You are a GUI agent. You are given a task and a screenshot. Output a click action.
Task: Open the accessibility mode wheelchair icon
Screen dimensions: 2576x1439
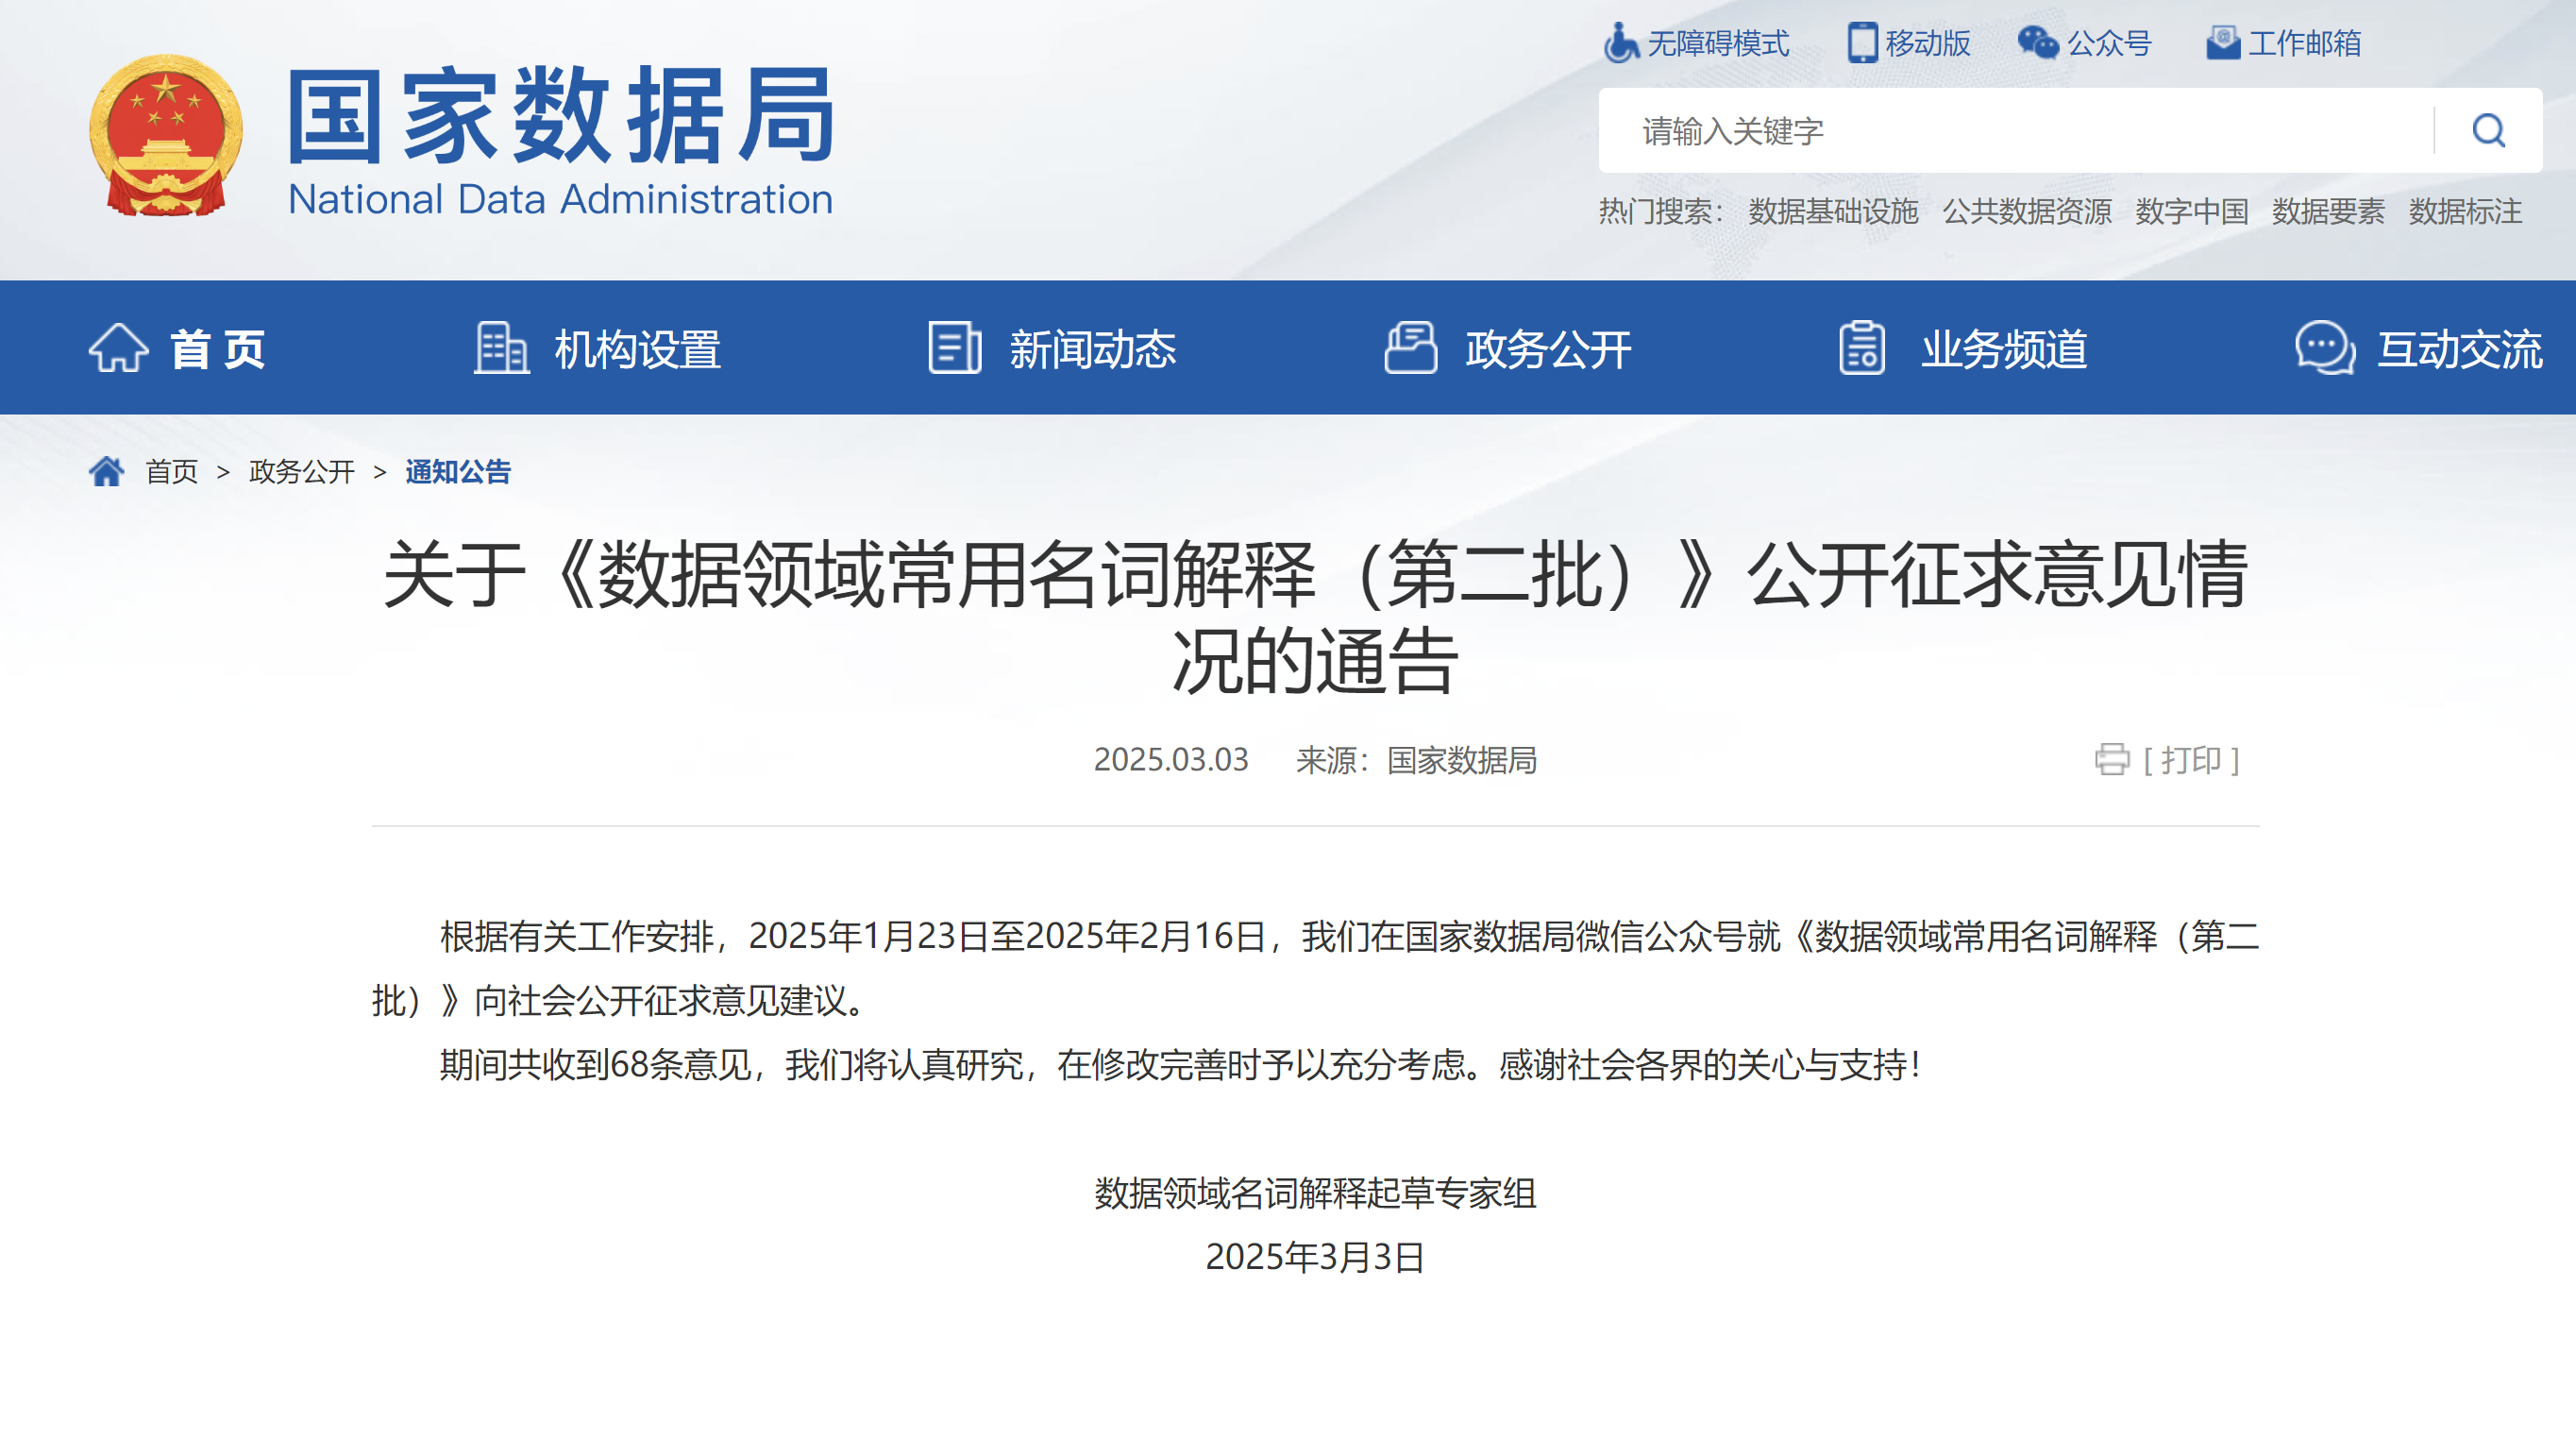click(1620, 43)
